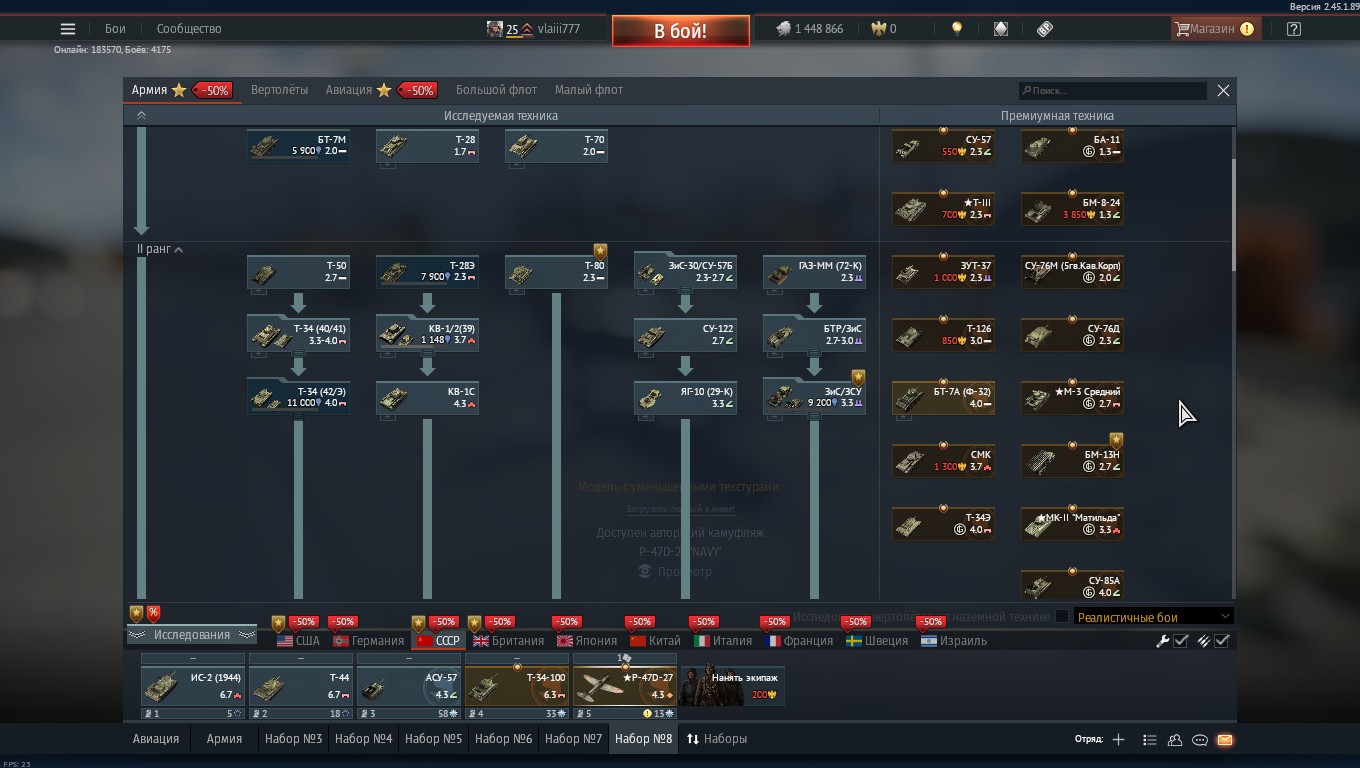Screen dimensions: 1360x768
Task: Select the ЯГ-10 (29-К) vehicle card
Action: click(x=685, y=397)
